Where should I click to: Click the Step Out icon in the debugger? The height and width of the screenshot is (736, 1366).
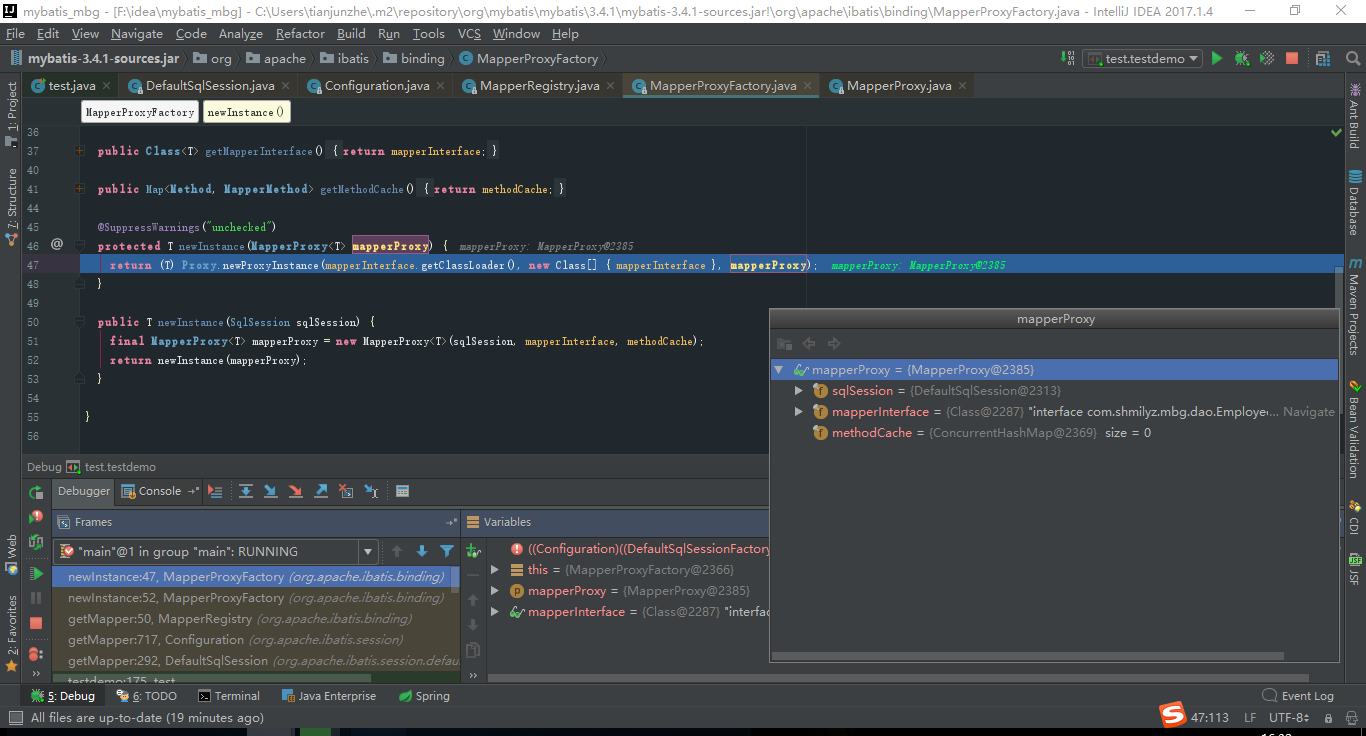pyautogui.click(x=322, y=491)
